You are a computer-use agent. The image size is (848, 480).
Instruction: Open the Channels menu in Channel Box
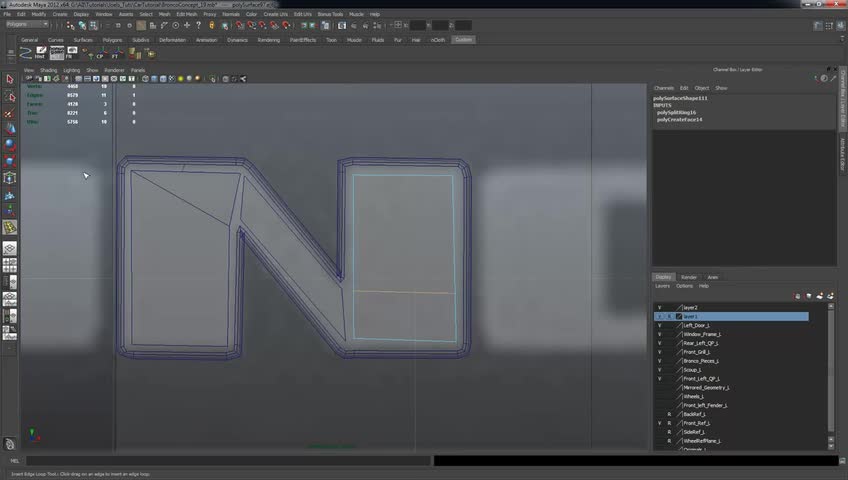664,88
